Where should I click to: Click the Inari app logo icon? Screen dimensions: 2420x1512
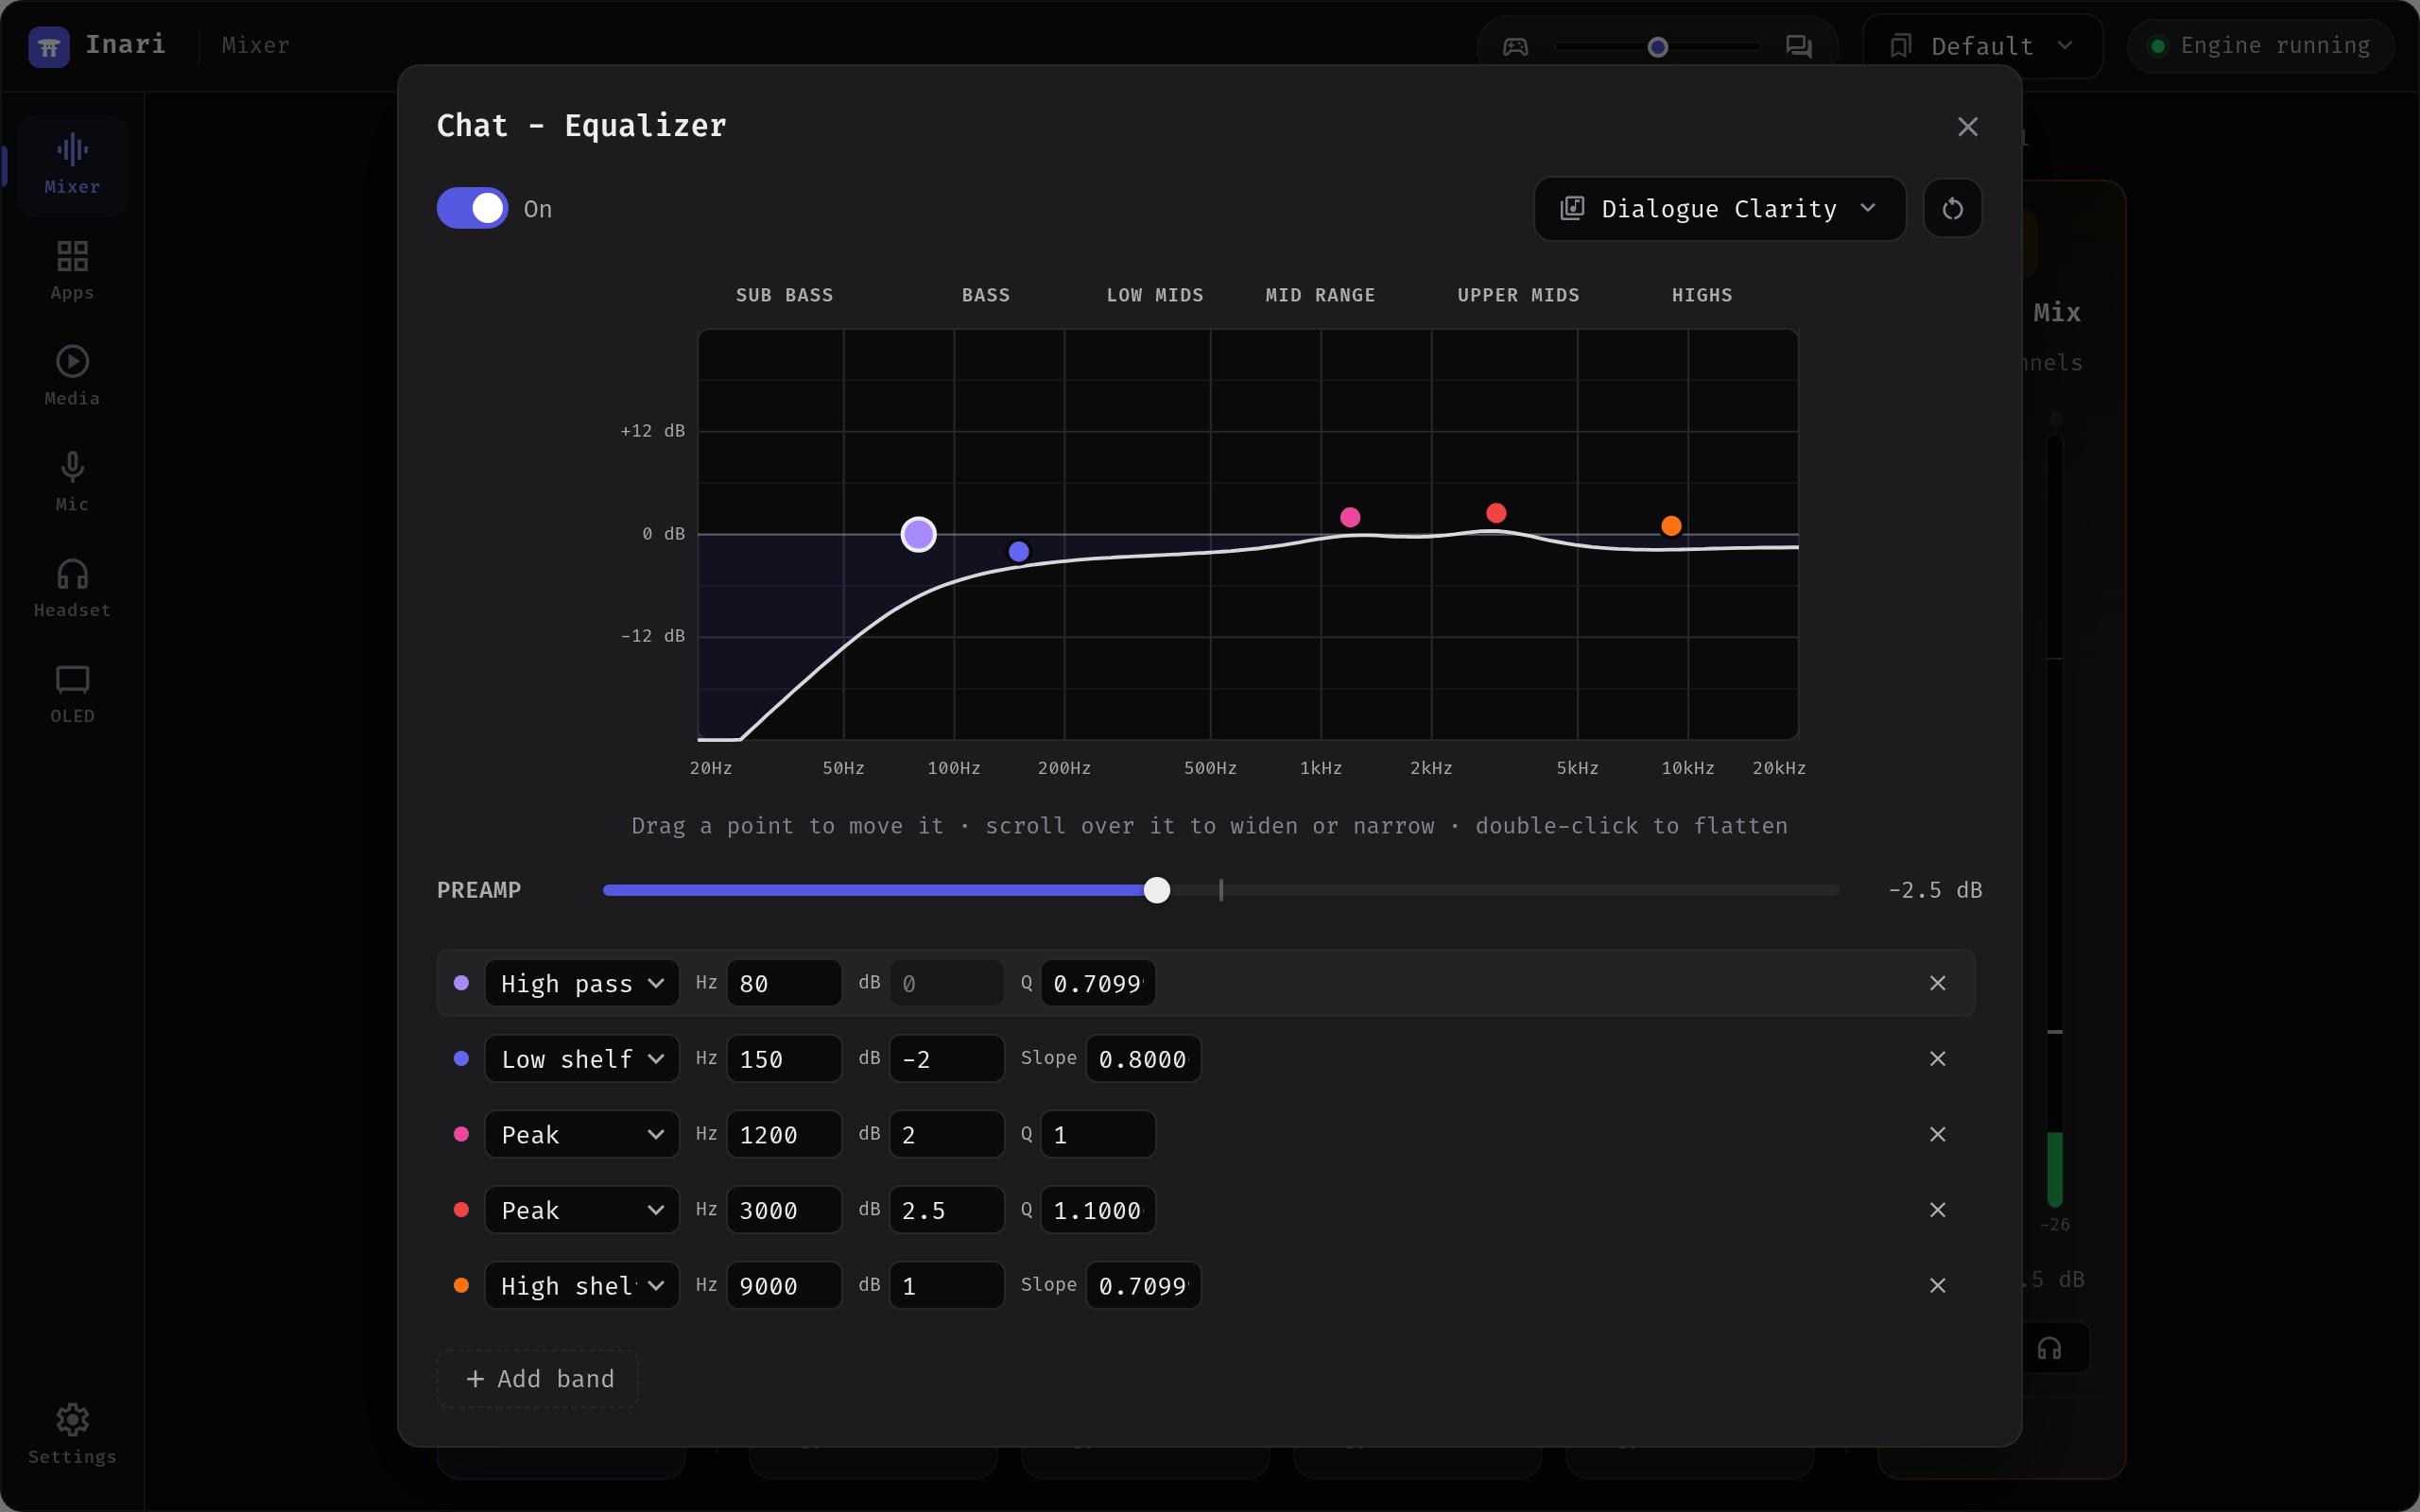[x=48, y=46]
